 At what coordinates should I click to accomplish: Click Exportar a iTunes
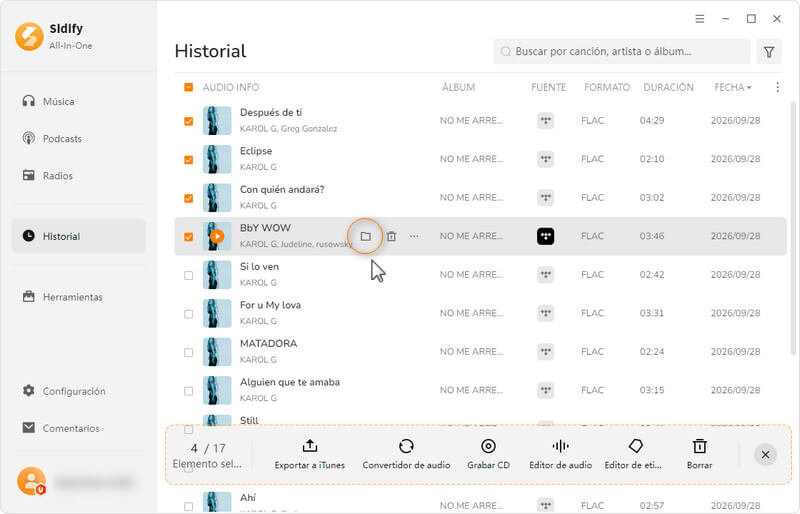pos(309,454)
